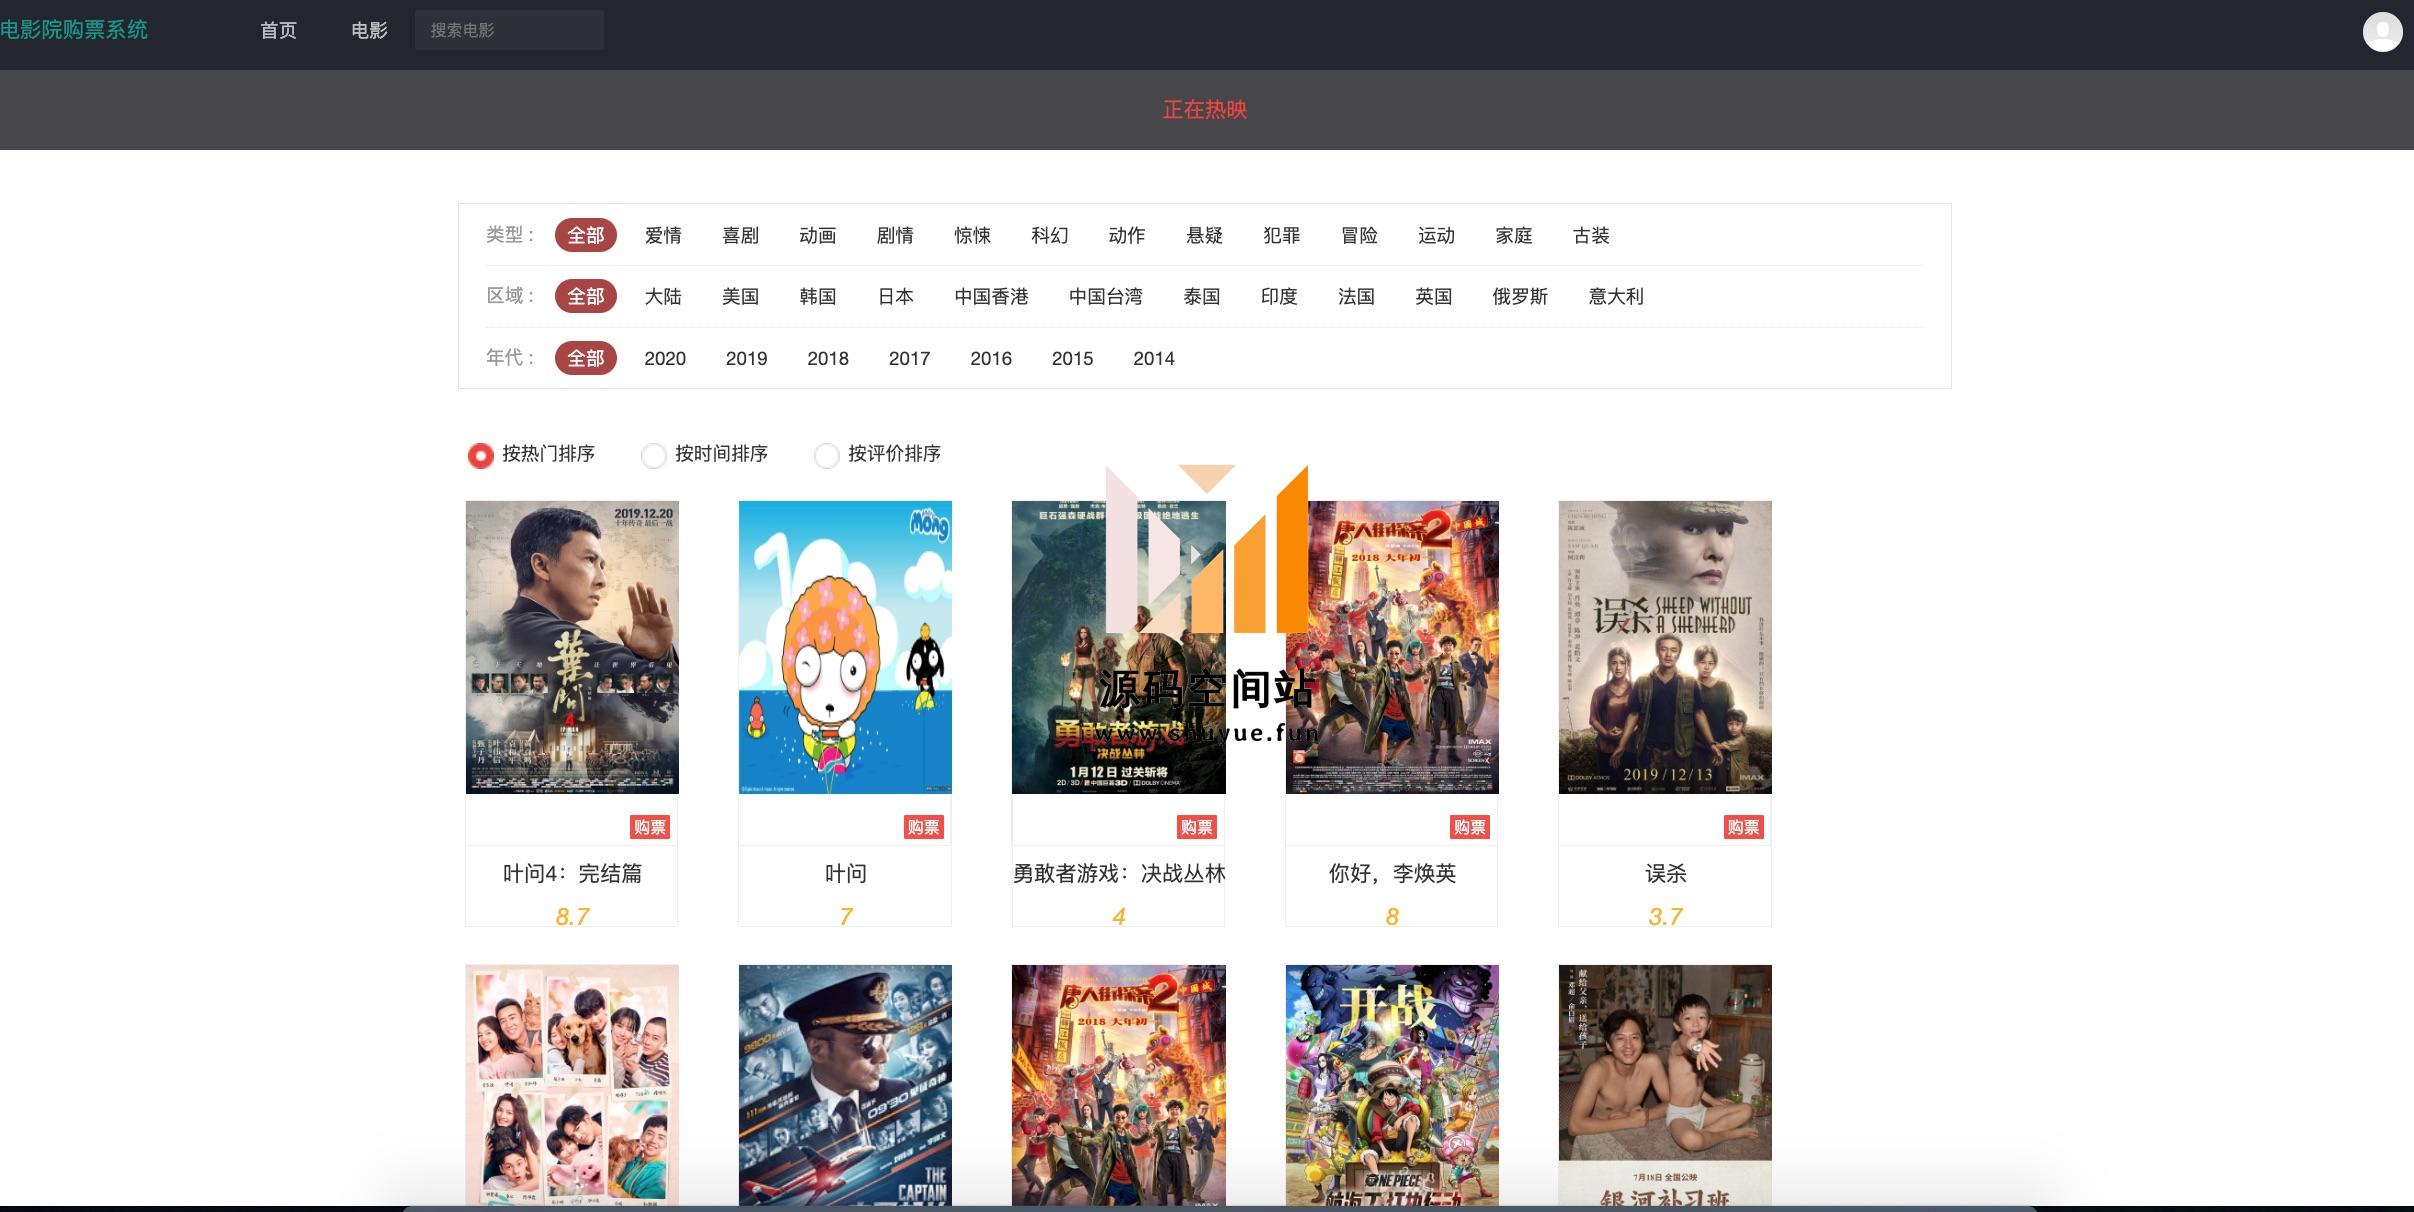Choose 泰国 region filter

[1201, 296]
